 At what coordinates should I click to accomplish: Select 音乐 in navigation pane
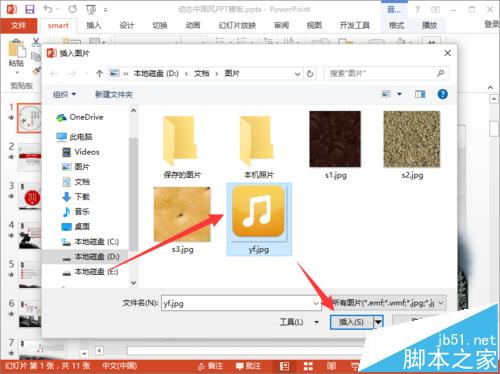(76, 211)
